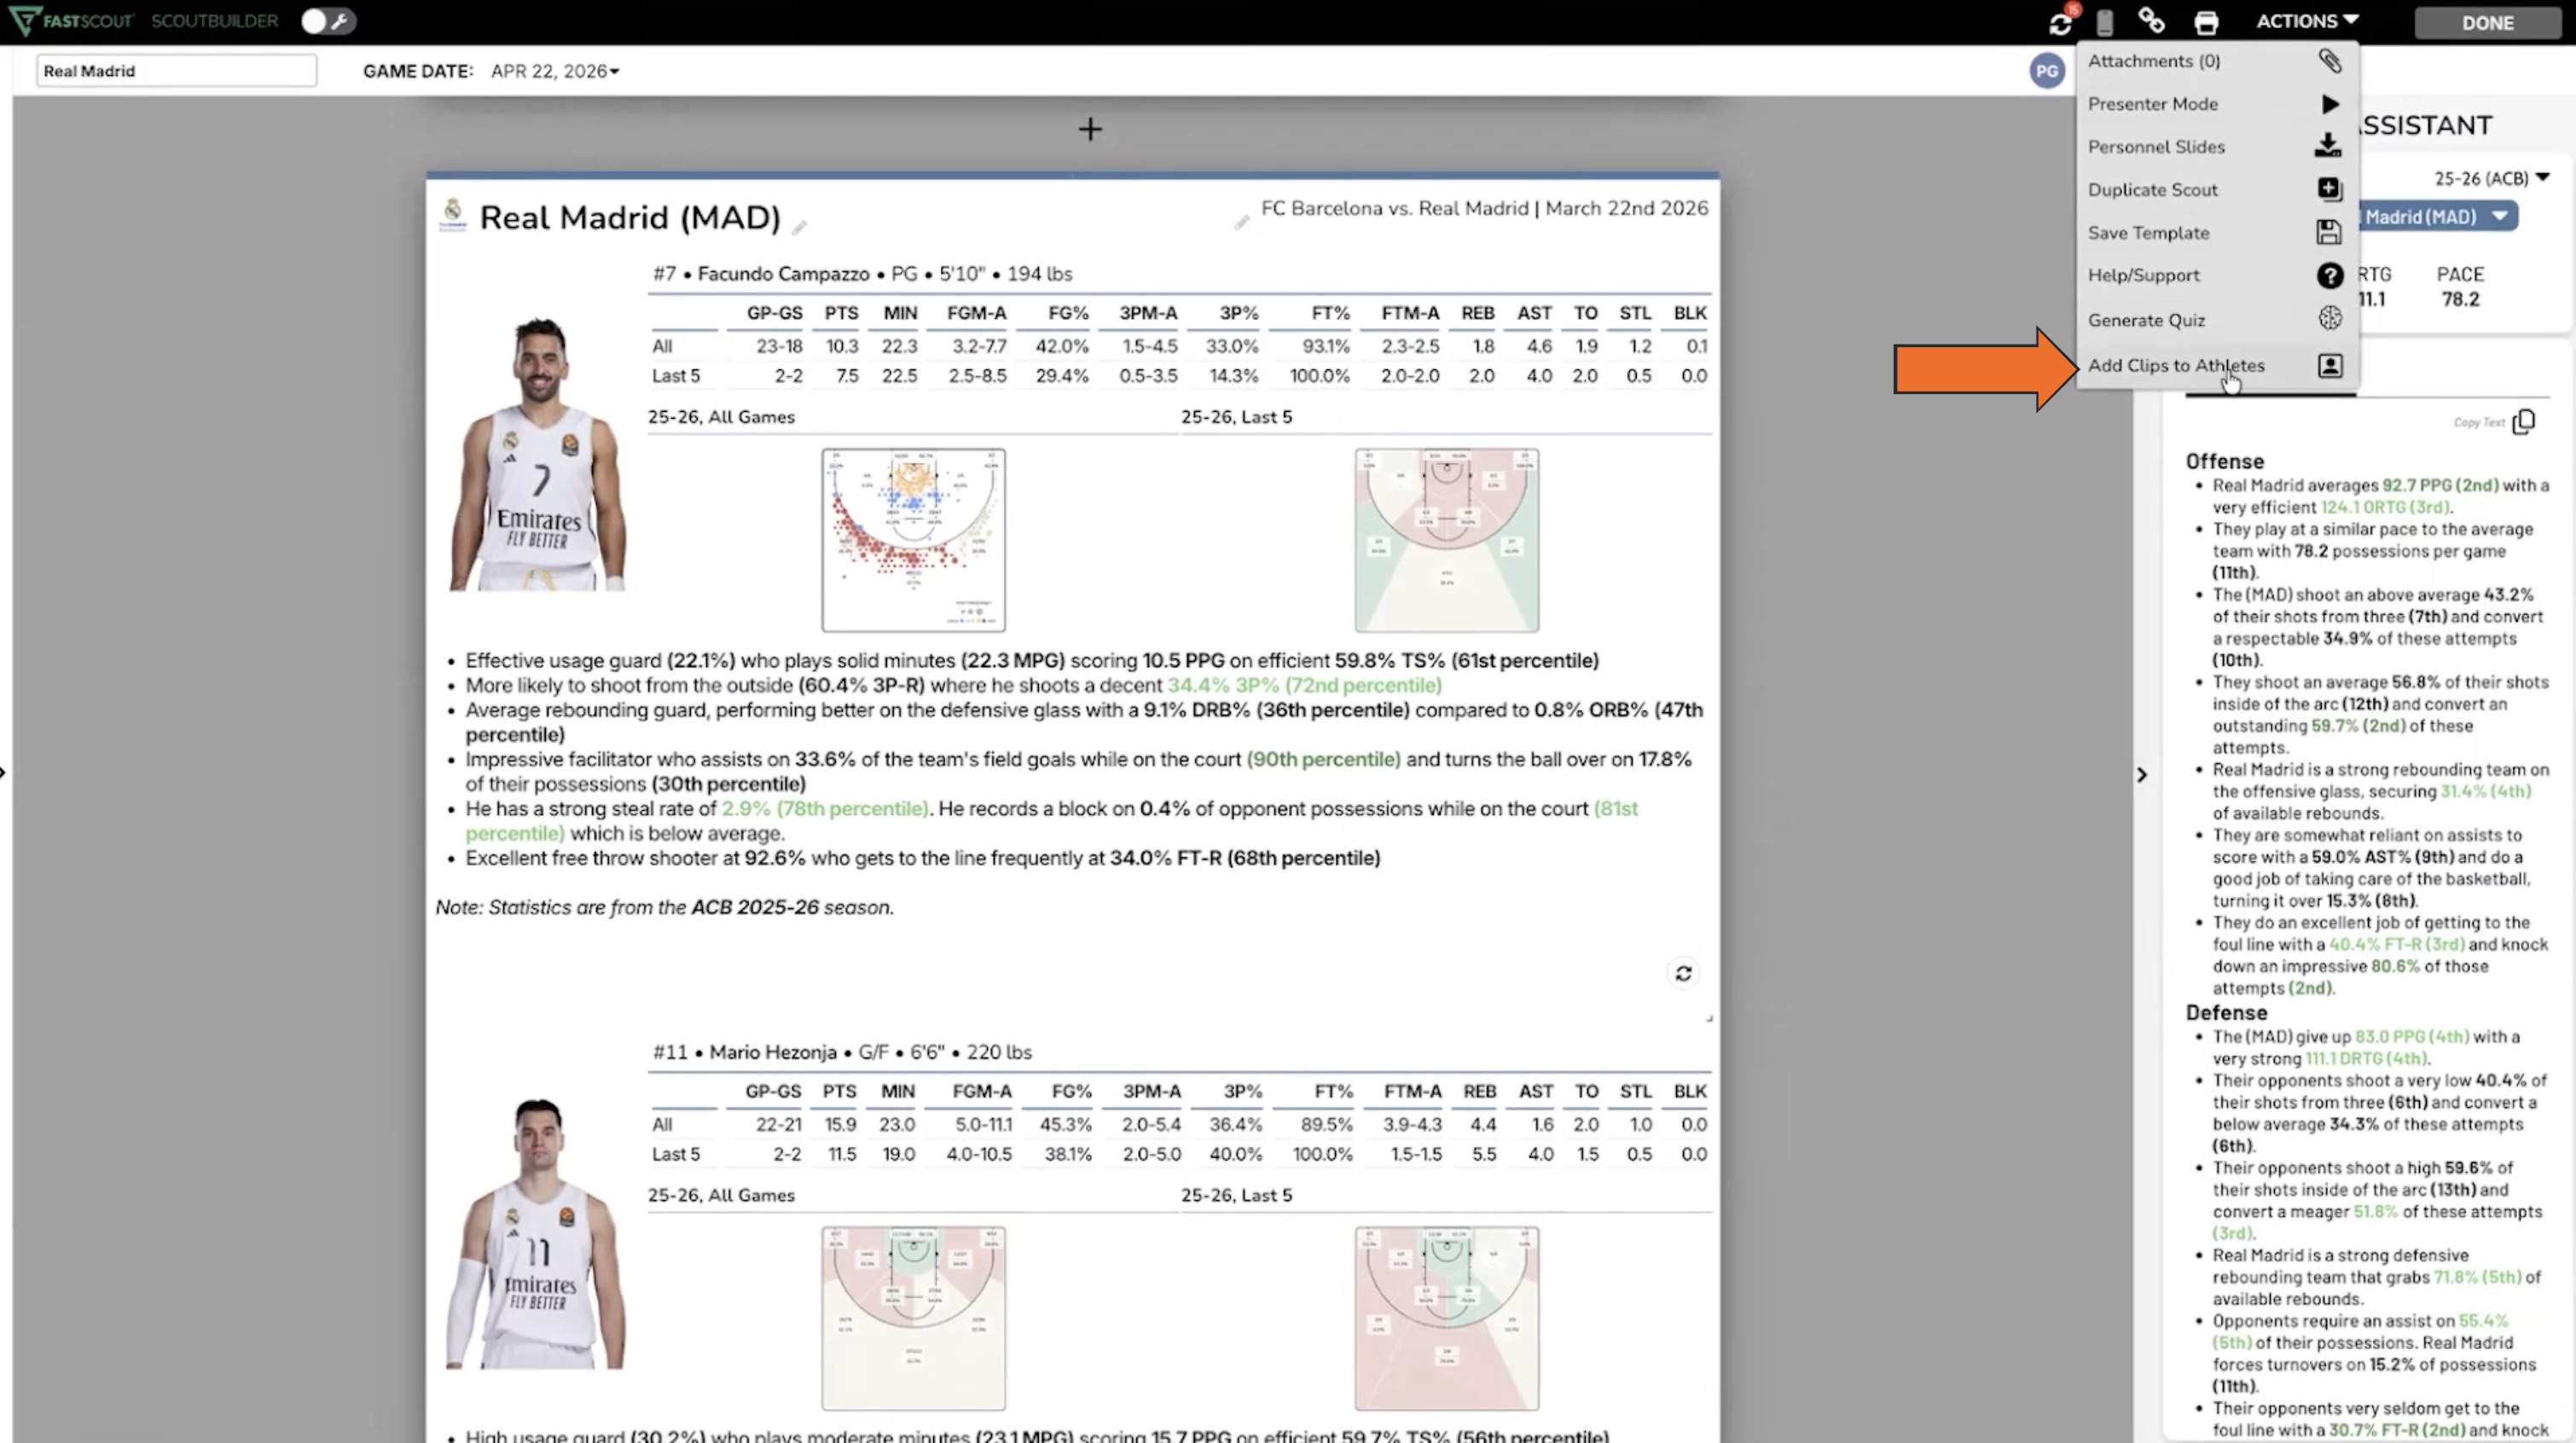Viewport: 2576px width, 1443px height.
Task: Click the PG user avatar
Action: point(2047,71)
